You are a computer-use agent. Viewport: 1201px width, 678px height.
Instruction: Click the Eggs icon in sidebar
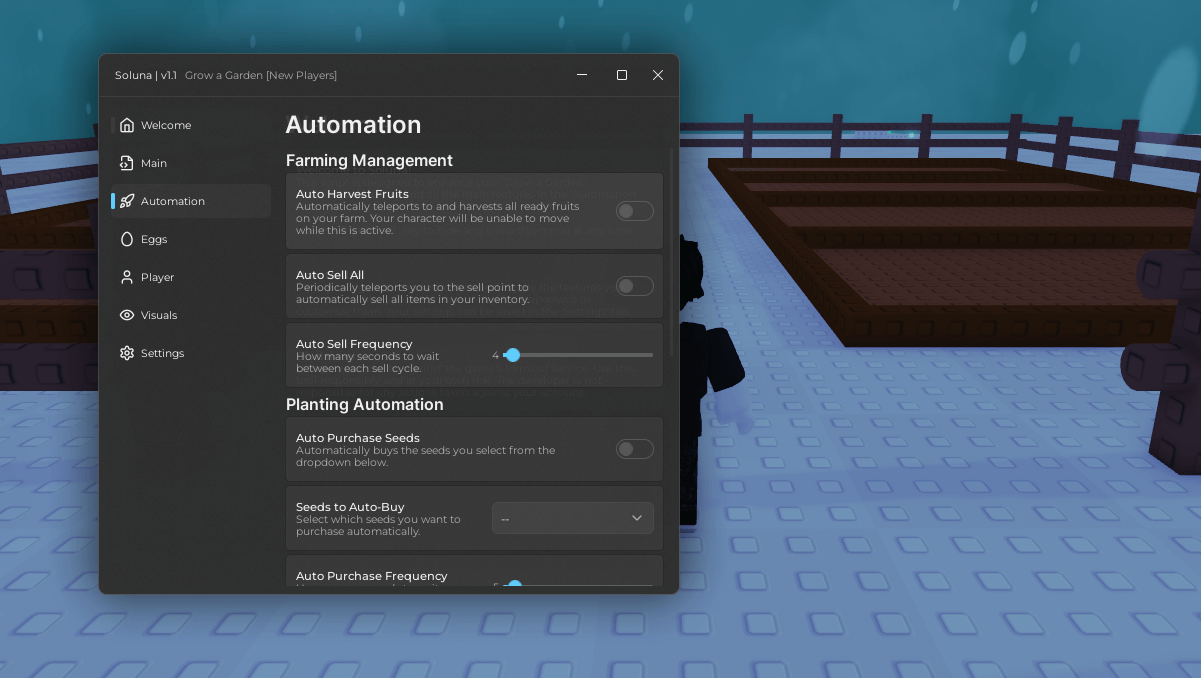point(127,239)
